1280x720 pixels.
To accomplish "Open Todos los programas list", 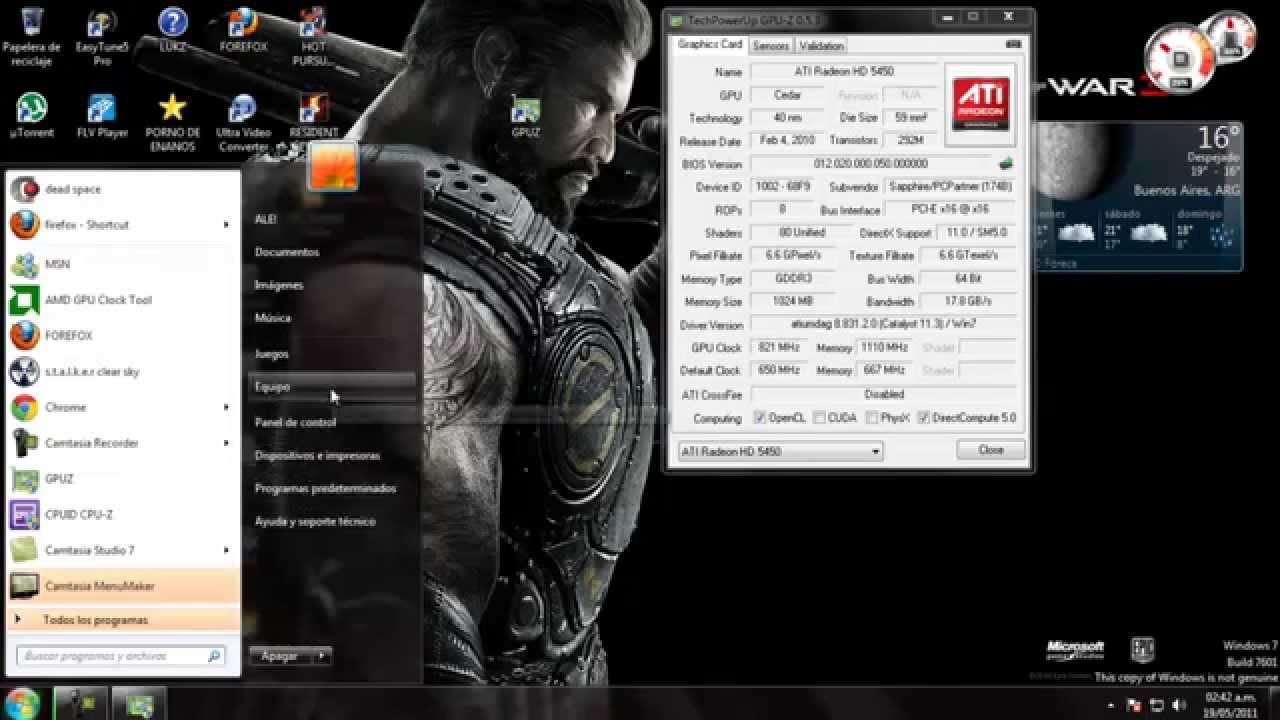I will (123, 620).
